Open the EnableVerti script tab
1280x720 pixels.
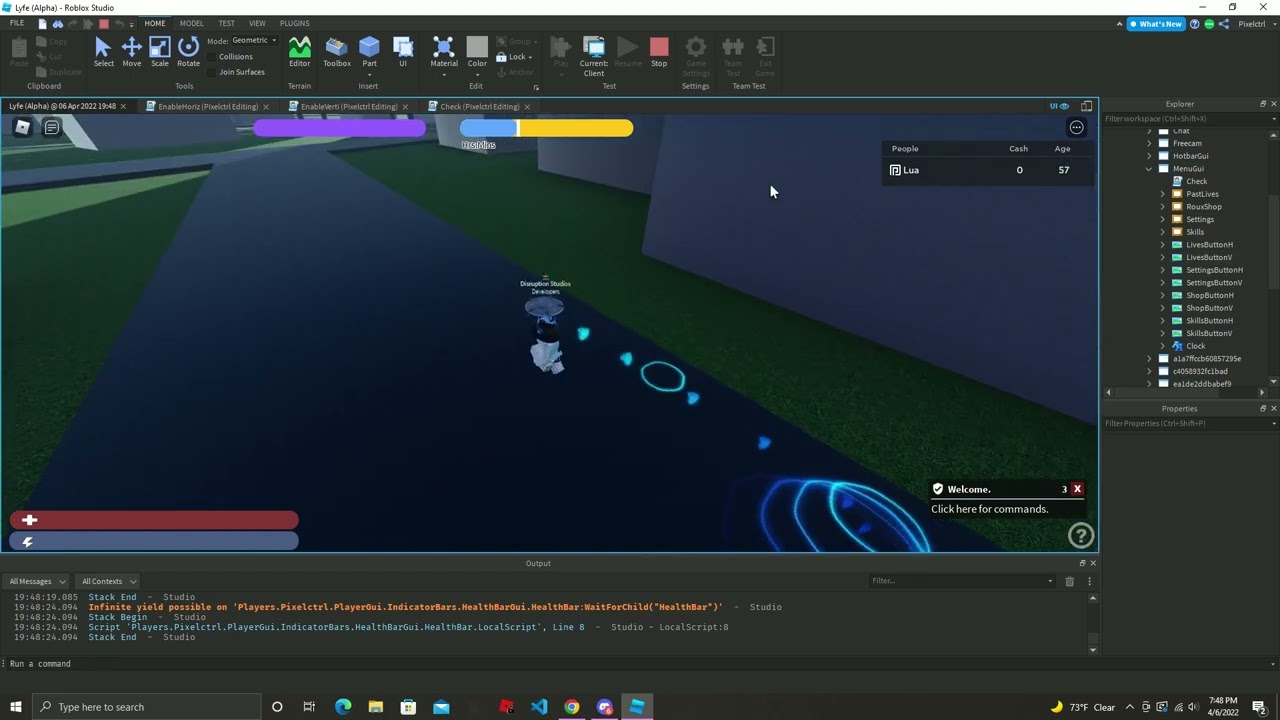point(349,106)
